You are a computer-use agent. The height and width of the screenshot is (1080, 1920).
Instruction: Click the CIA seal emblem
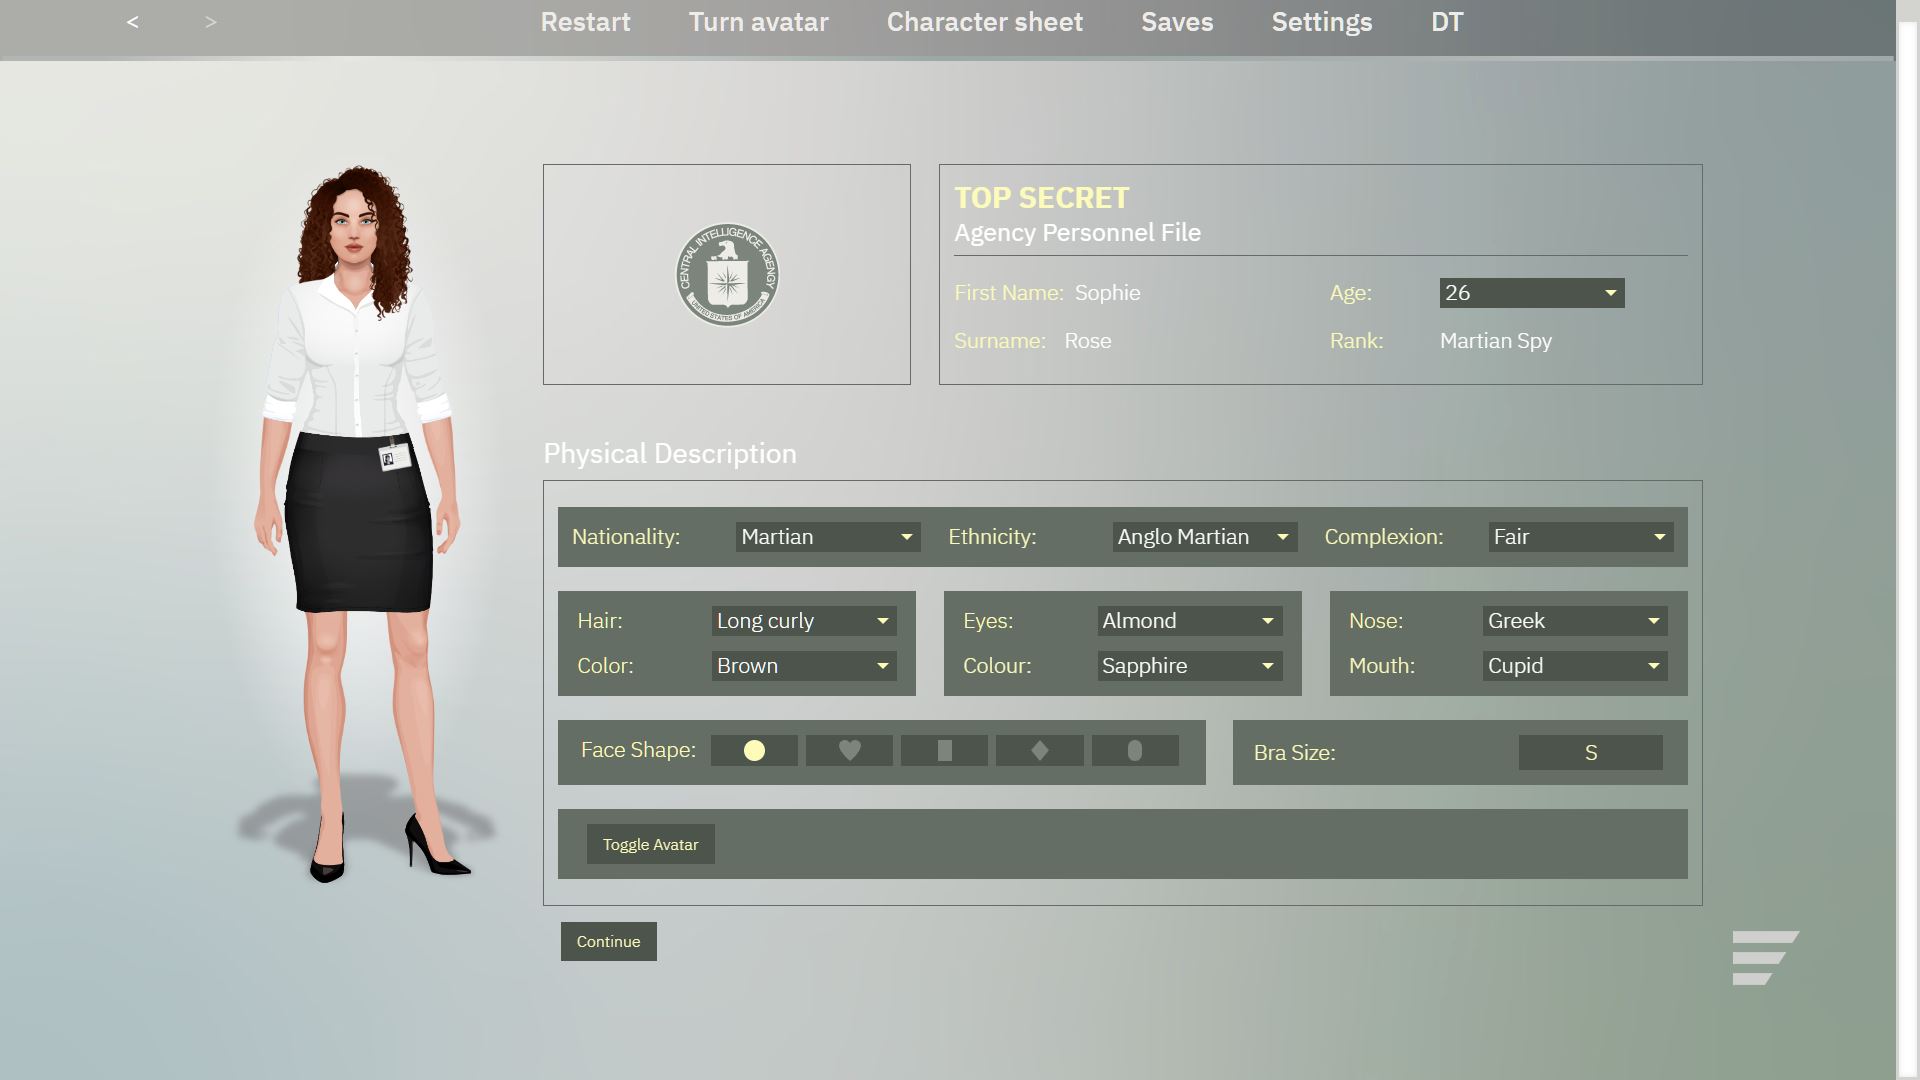727,275
